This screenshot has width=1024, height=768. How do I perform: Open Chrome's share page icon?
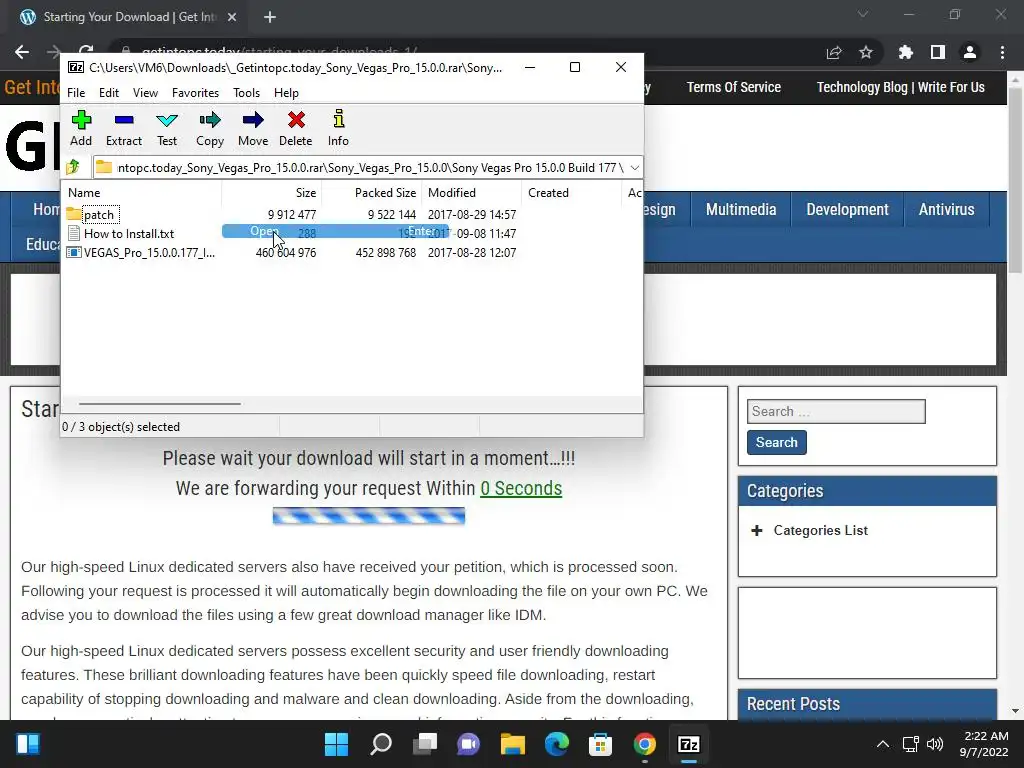point(834,52)
